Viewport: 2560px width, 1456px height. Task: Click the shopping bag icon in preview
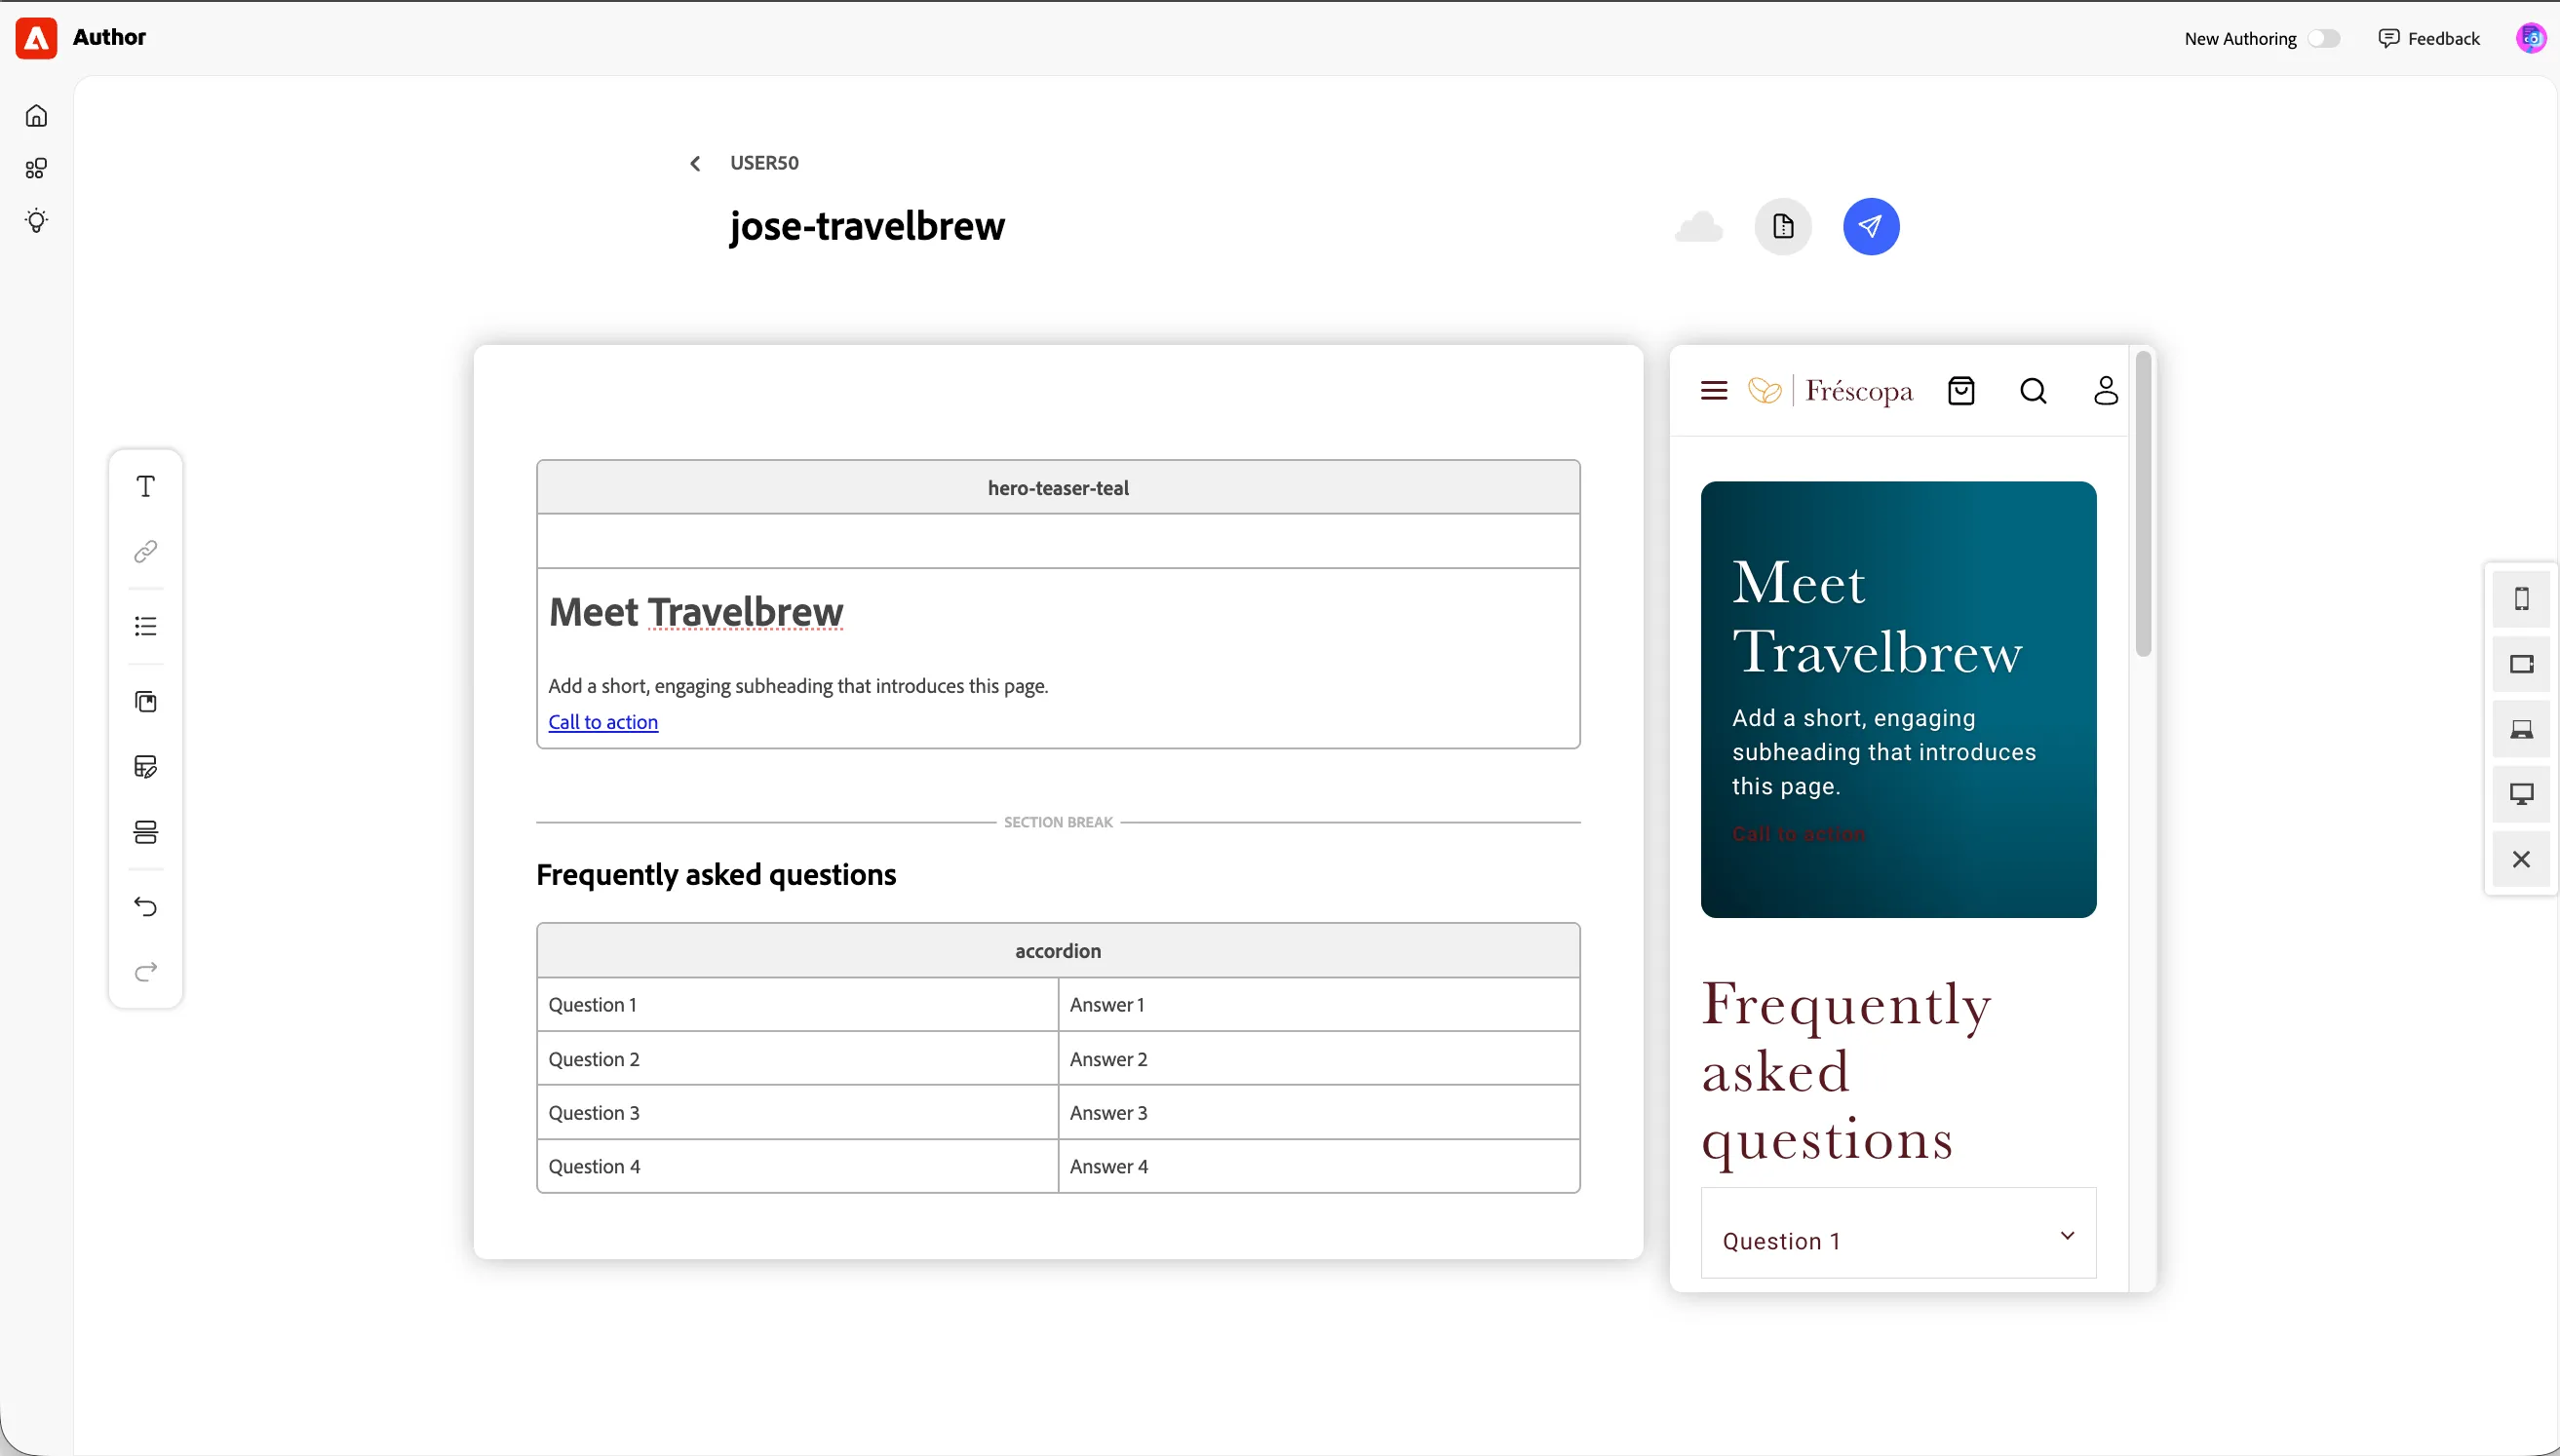(x=1961, y=391)
